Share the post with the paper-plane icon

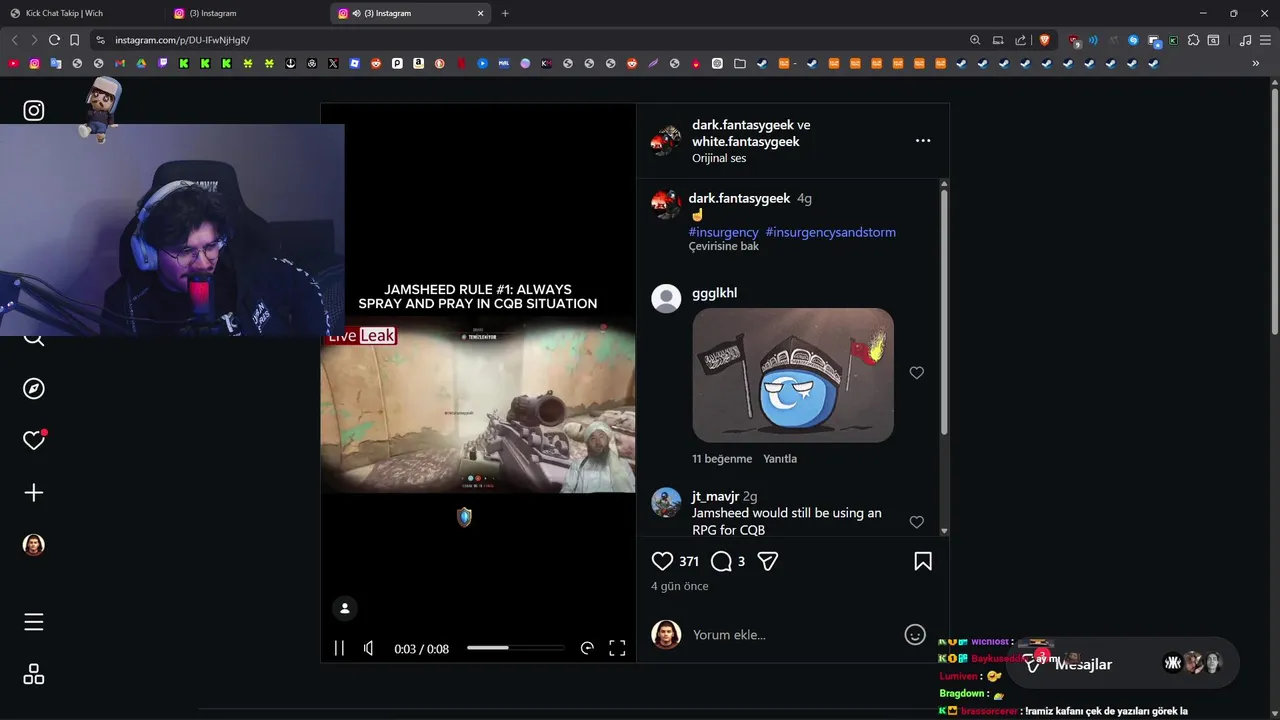pyautogui.click(x=768, y=562)
